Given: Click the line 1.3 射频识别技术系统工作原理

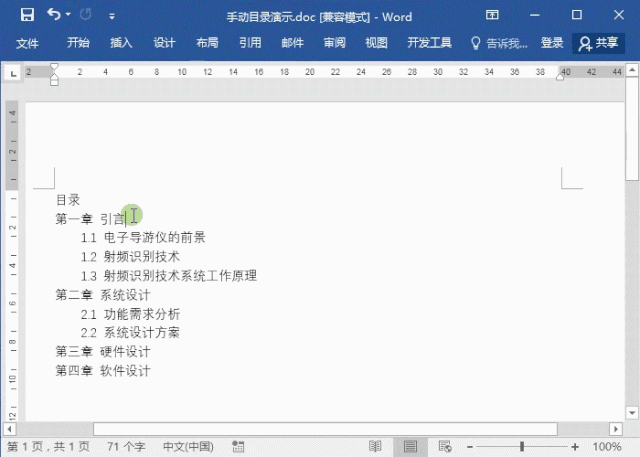Looking at the screenshot, I should [x=169, y=276].
